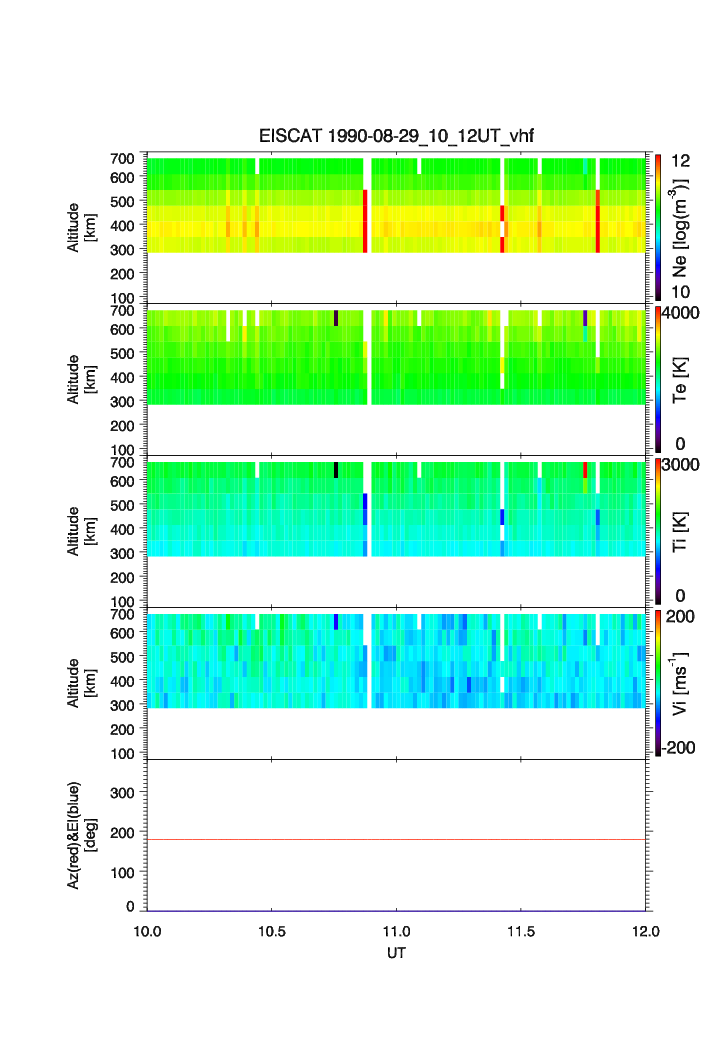This screenshot has height=1063, width=708.
Task: Click the 10.0 tick on UT axis
Action: (147, 931)
